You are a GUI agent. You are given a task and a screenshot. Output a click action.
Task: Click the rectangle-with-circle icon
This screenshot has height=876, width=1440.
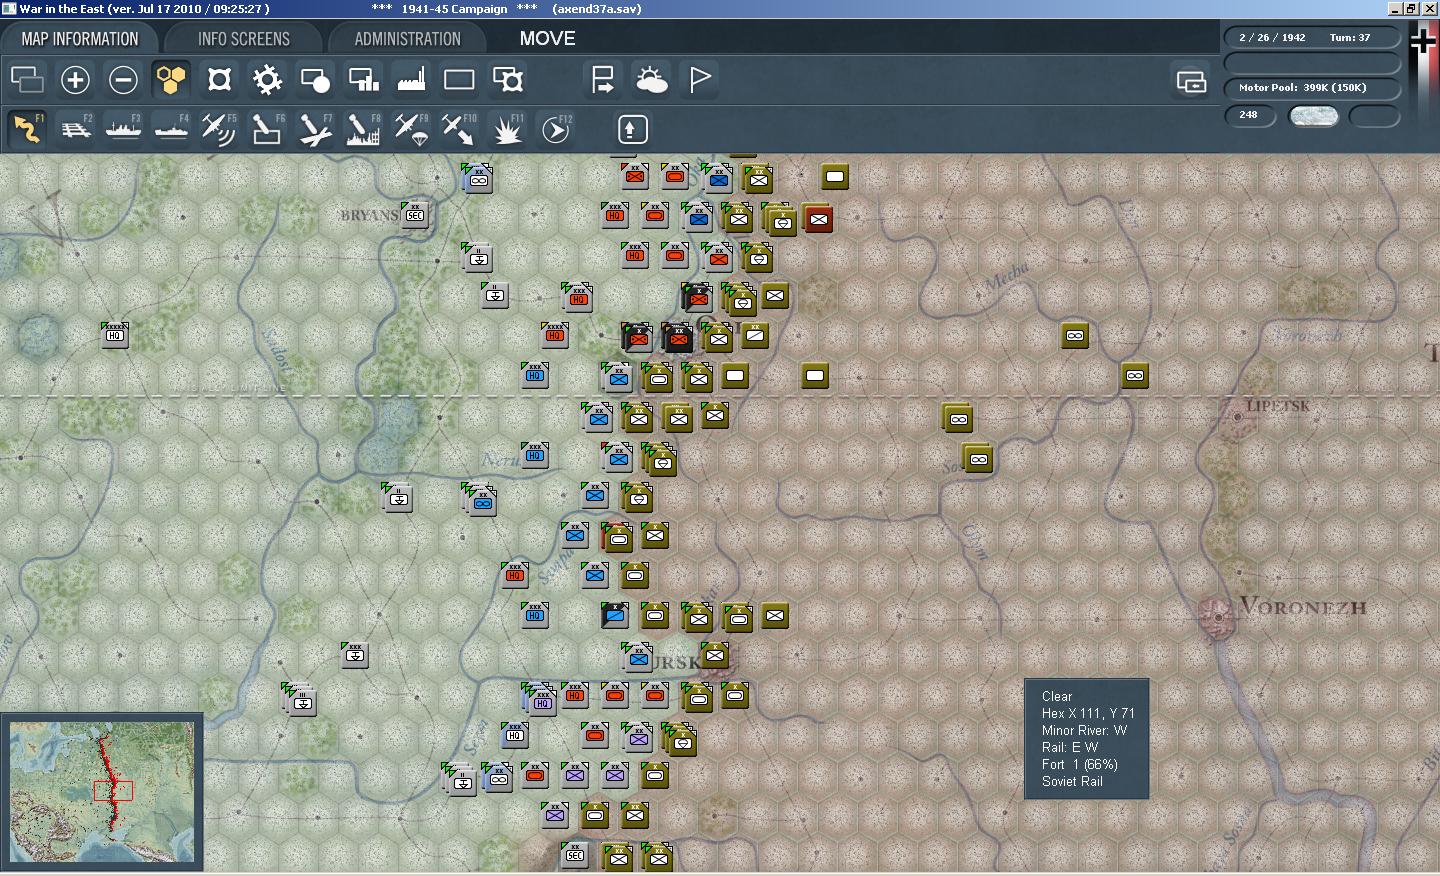pyautogui.click(x=315, y=79)
